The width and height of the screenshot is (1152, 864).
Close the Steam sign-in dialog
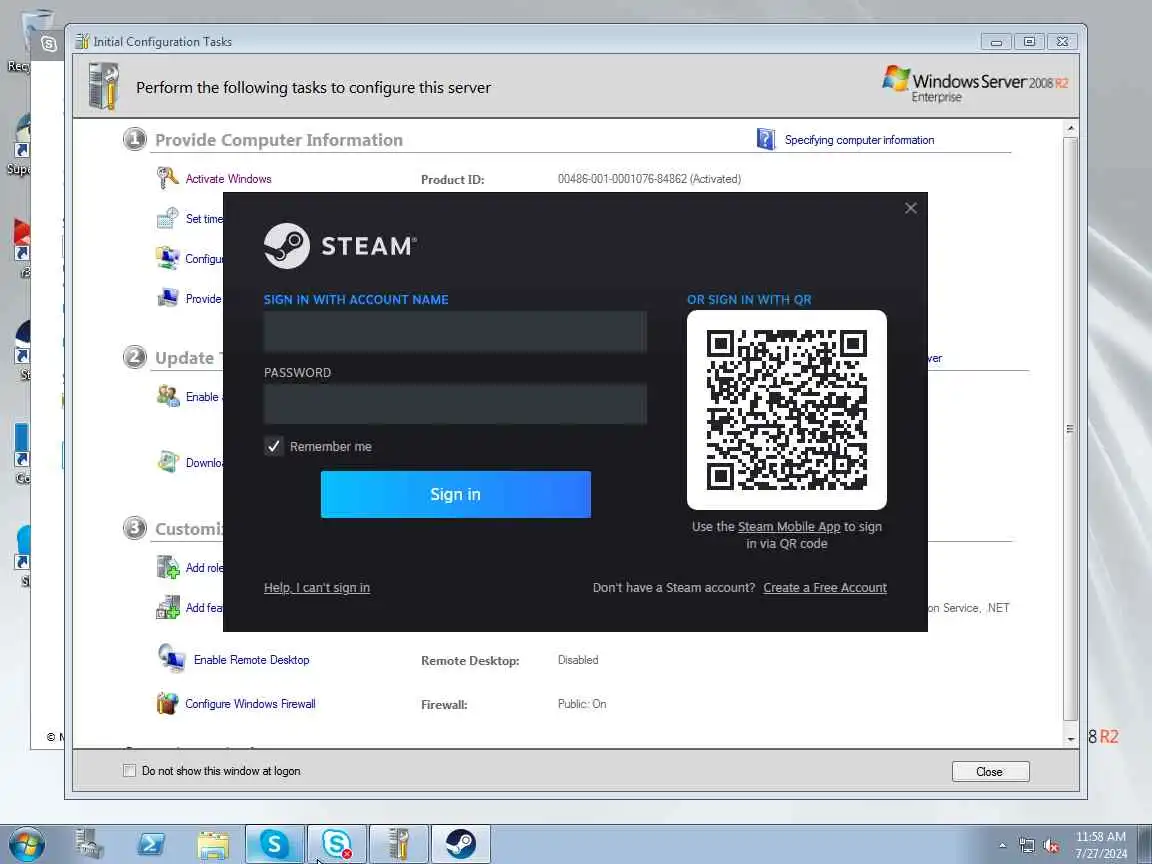click(911, 208)
